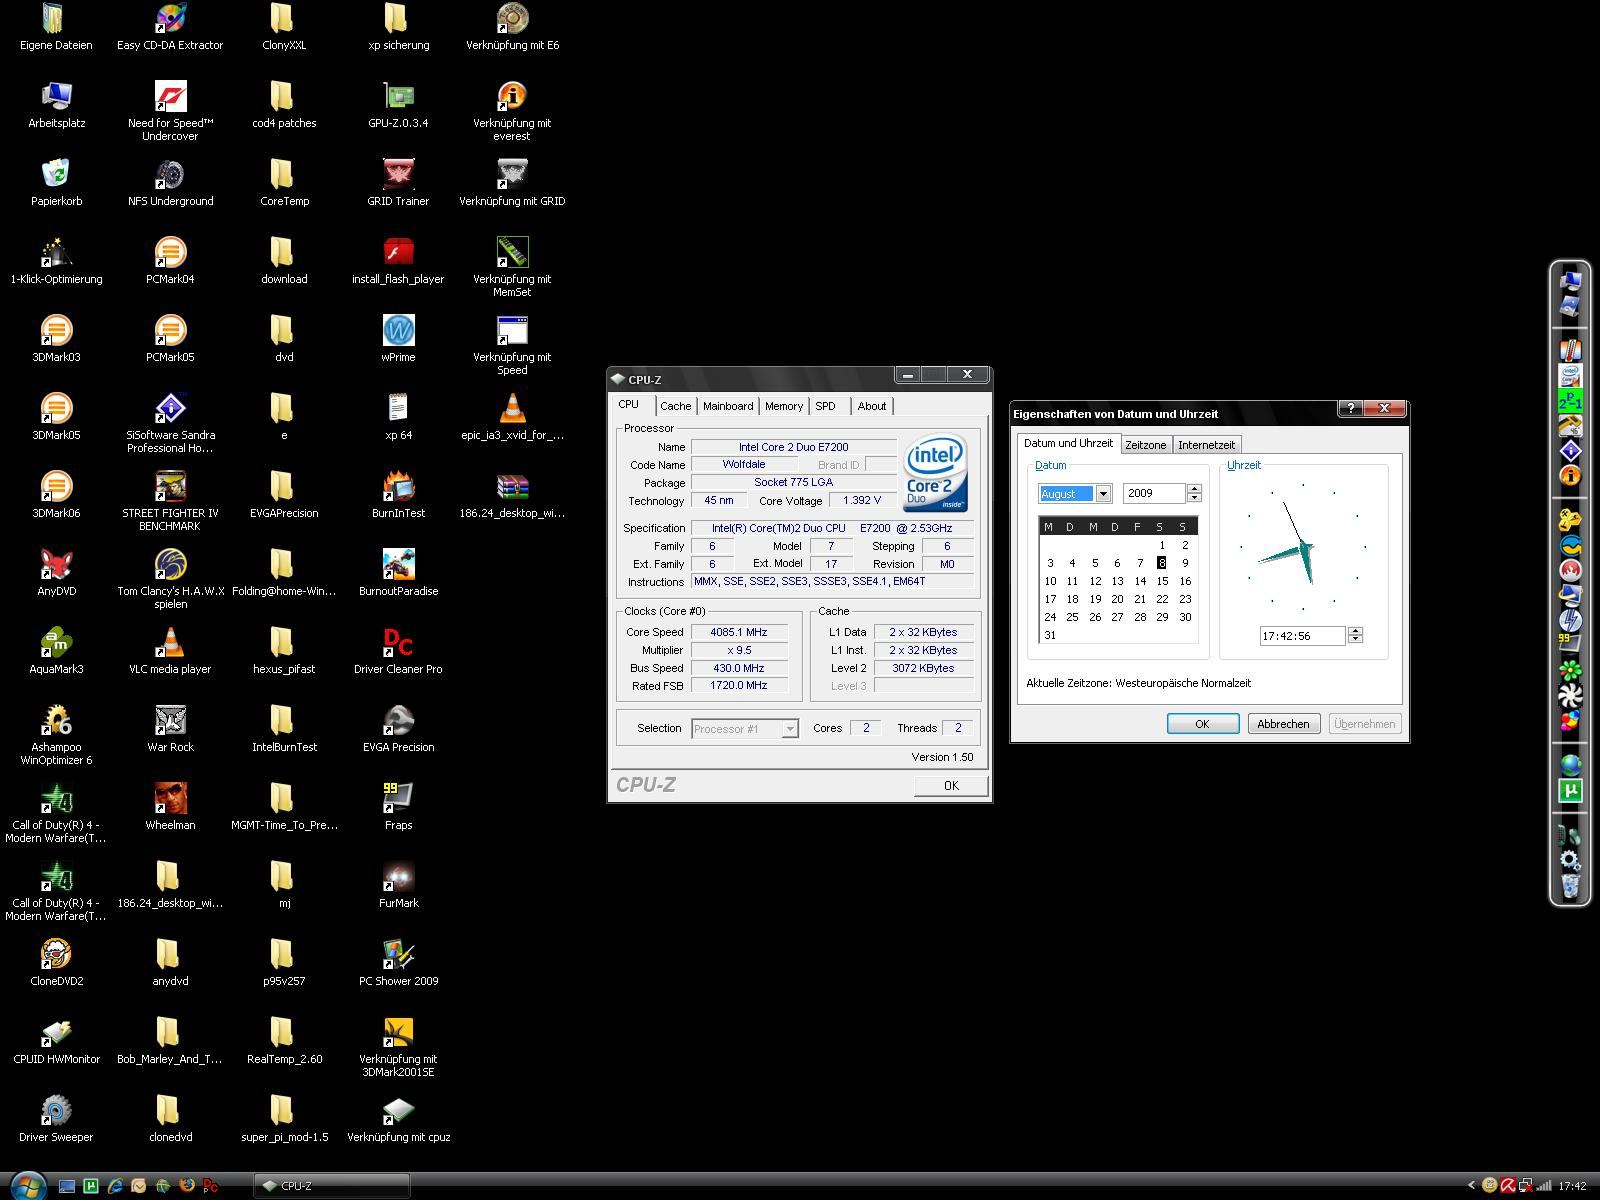Click the Windows Start orb
The image size is (1600, 1200).
[x=27, y=1185]
